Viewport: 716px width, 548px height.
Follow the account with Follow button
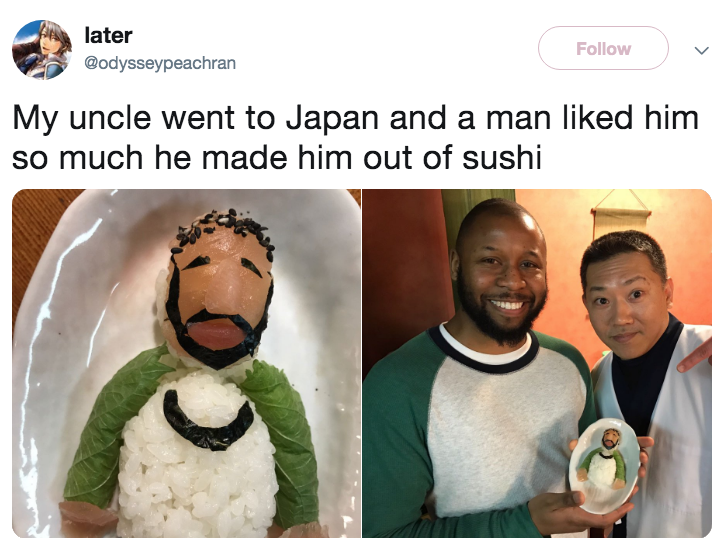pyautogui.click(x=603, y=48)
